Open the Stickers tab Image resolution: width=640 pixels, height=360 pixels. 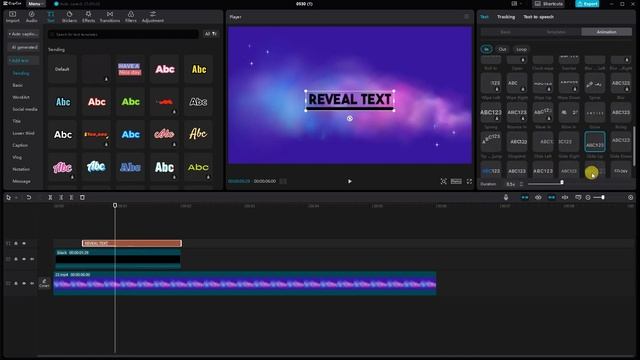tap(69, 17)
